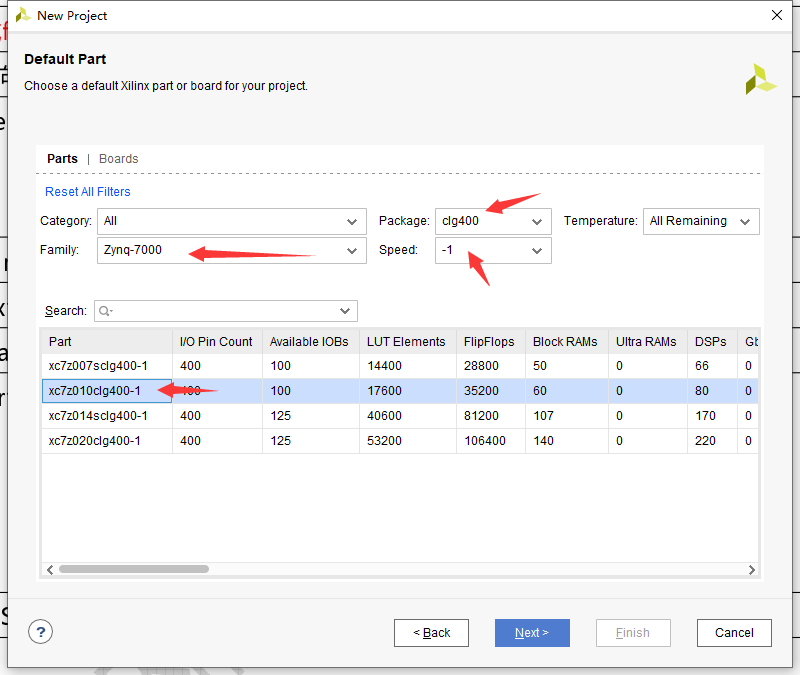Sort by the I/O Pin Count column
The height and width of the screenshot is (675, 800).
coord(217,342)
